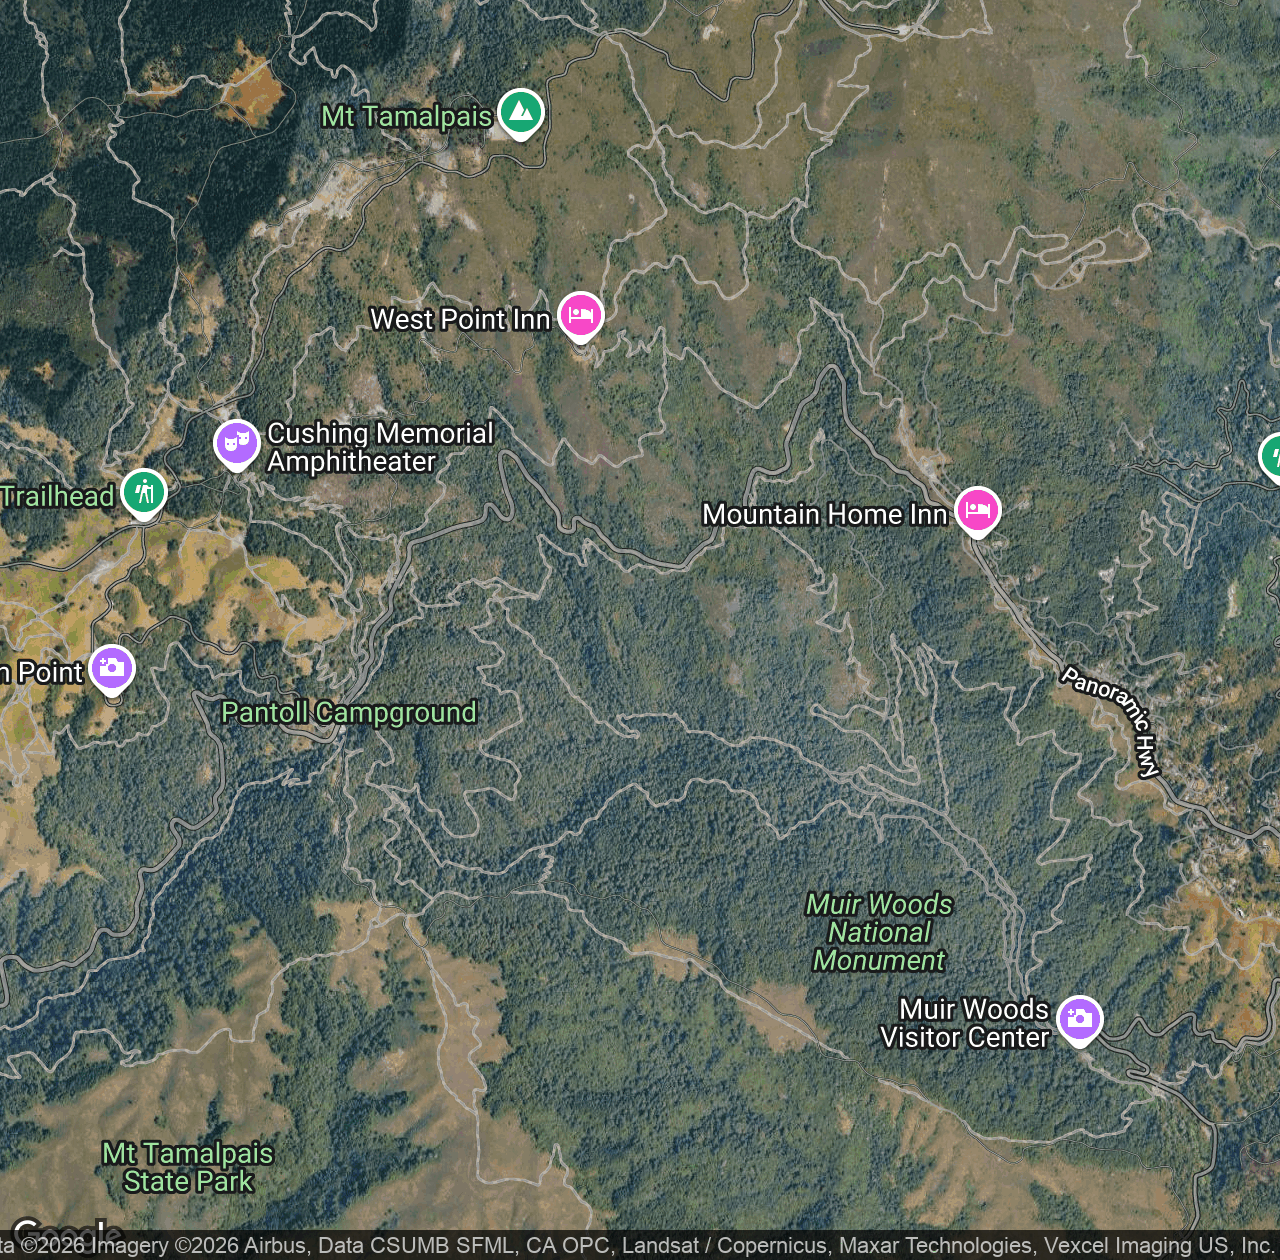Image resolution: width=1280 pixels, height=1260 pixels.
Task: Open the 'Muir Woods National Monument' label
Action: [x=879, y=932]
